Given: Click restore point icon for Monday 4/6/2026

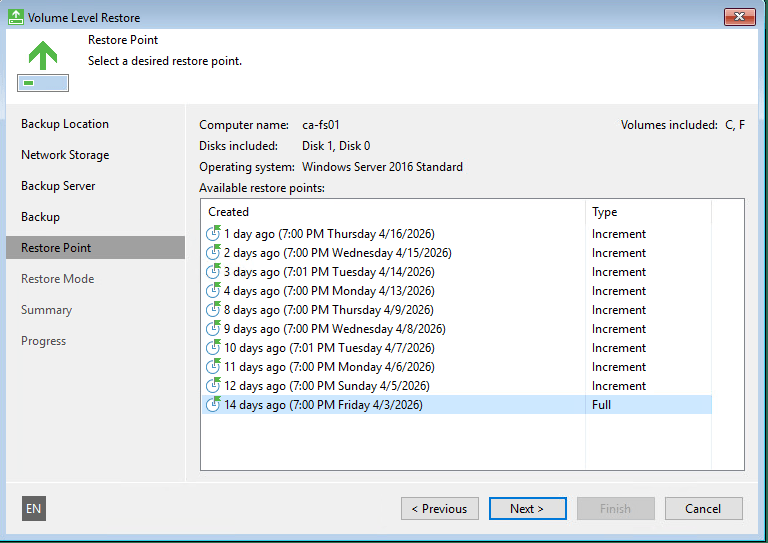Looking at the screenshot, I should 213,367.
